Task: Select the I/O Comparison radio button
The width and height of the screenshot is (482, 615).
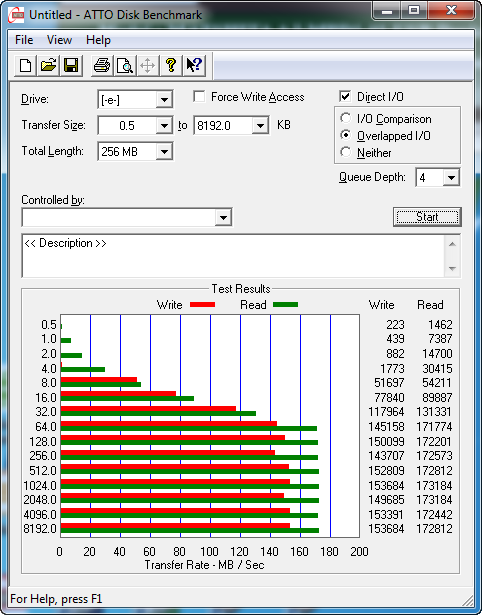Action: (346, 118)
